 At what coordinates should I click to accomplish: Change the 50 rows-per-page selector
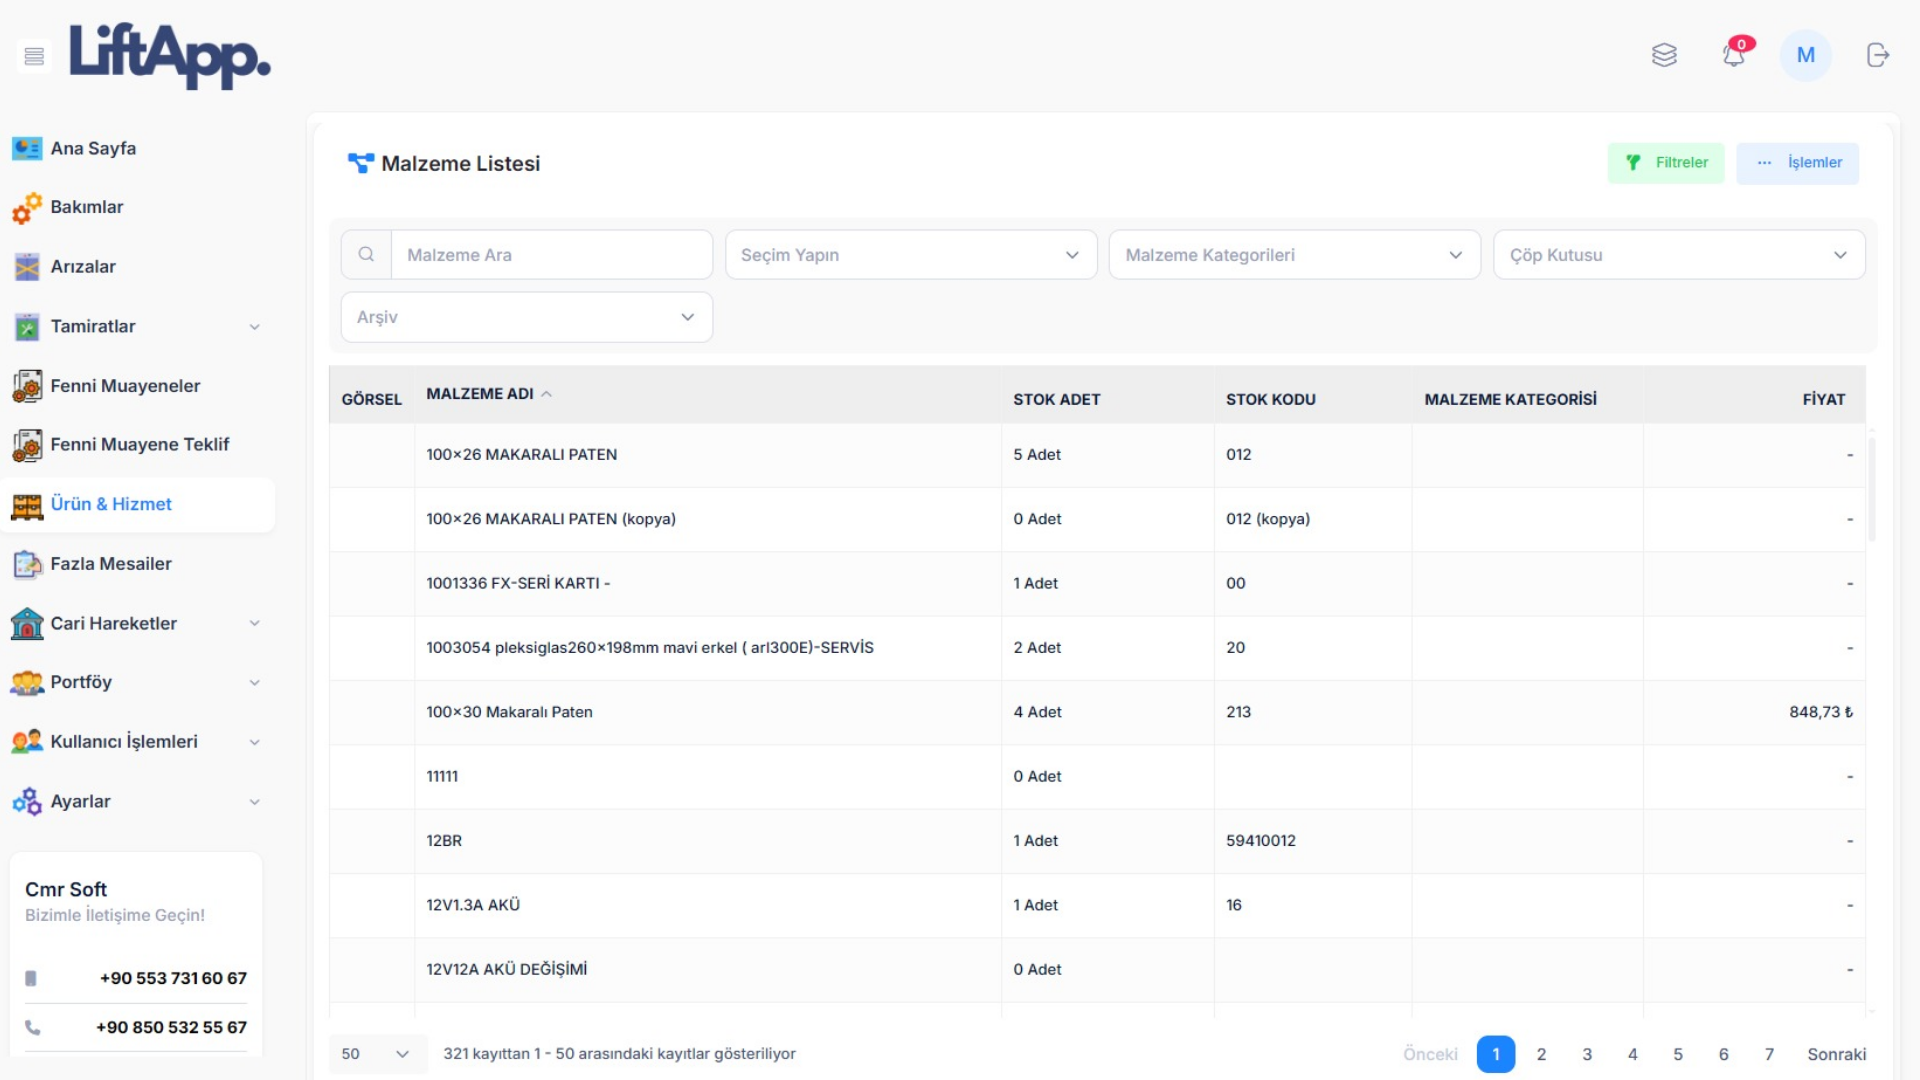pos(376,1054)
